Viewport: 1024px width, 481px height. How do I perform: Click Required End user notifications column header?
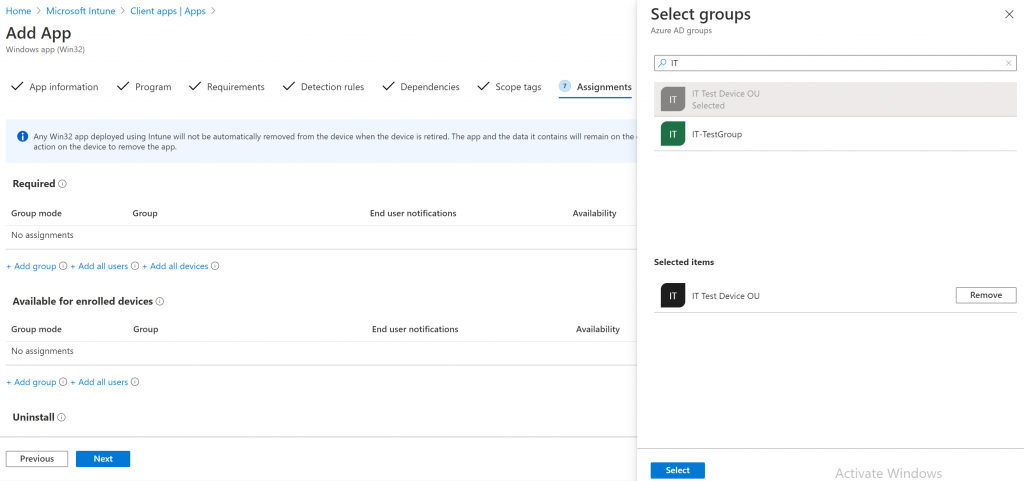(x=413, y=213)
